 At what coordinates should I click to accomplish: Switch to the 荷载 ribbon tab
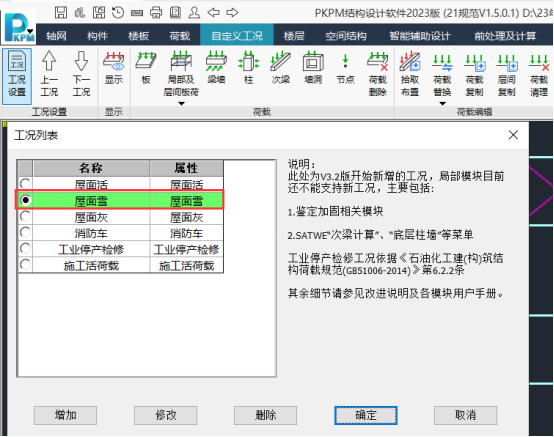click(179, 36)
